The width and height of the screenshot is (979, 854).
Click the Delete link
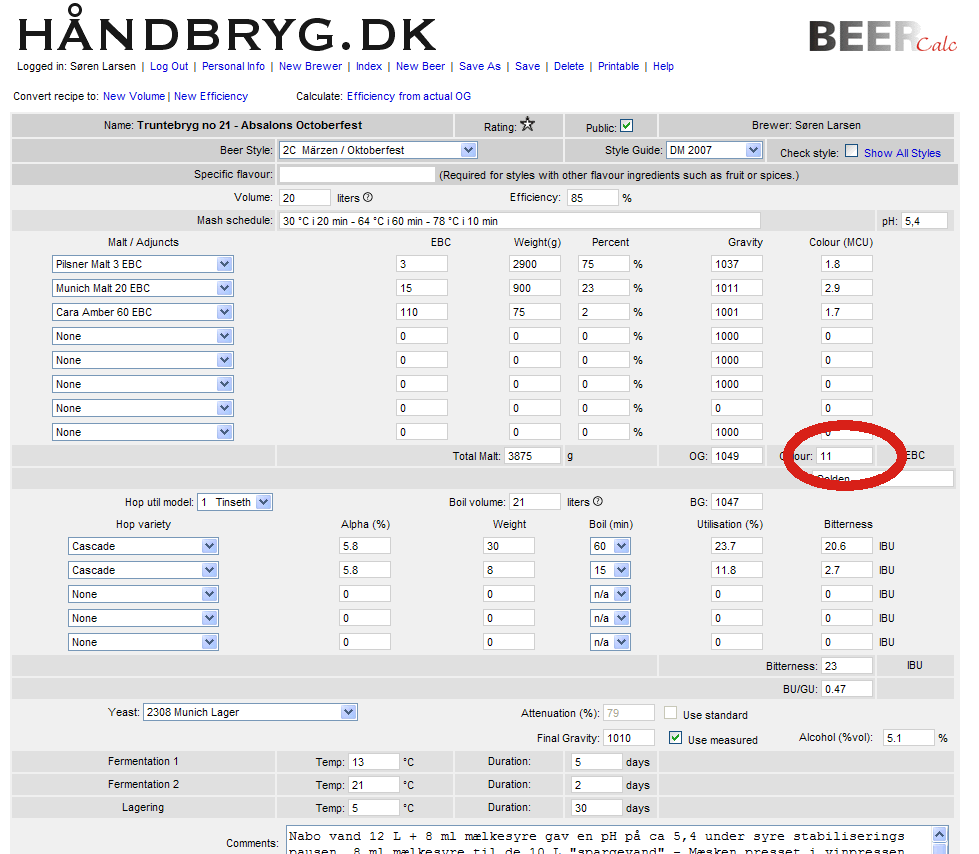(569, 66)
